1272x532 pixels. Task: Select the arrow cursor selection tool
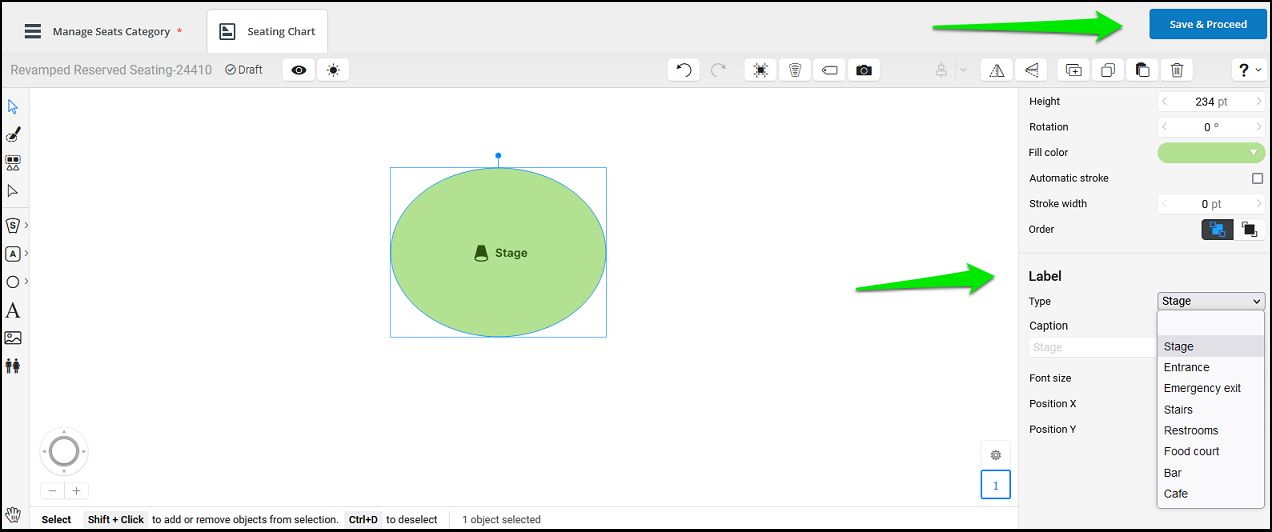[x=13, y=107]
